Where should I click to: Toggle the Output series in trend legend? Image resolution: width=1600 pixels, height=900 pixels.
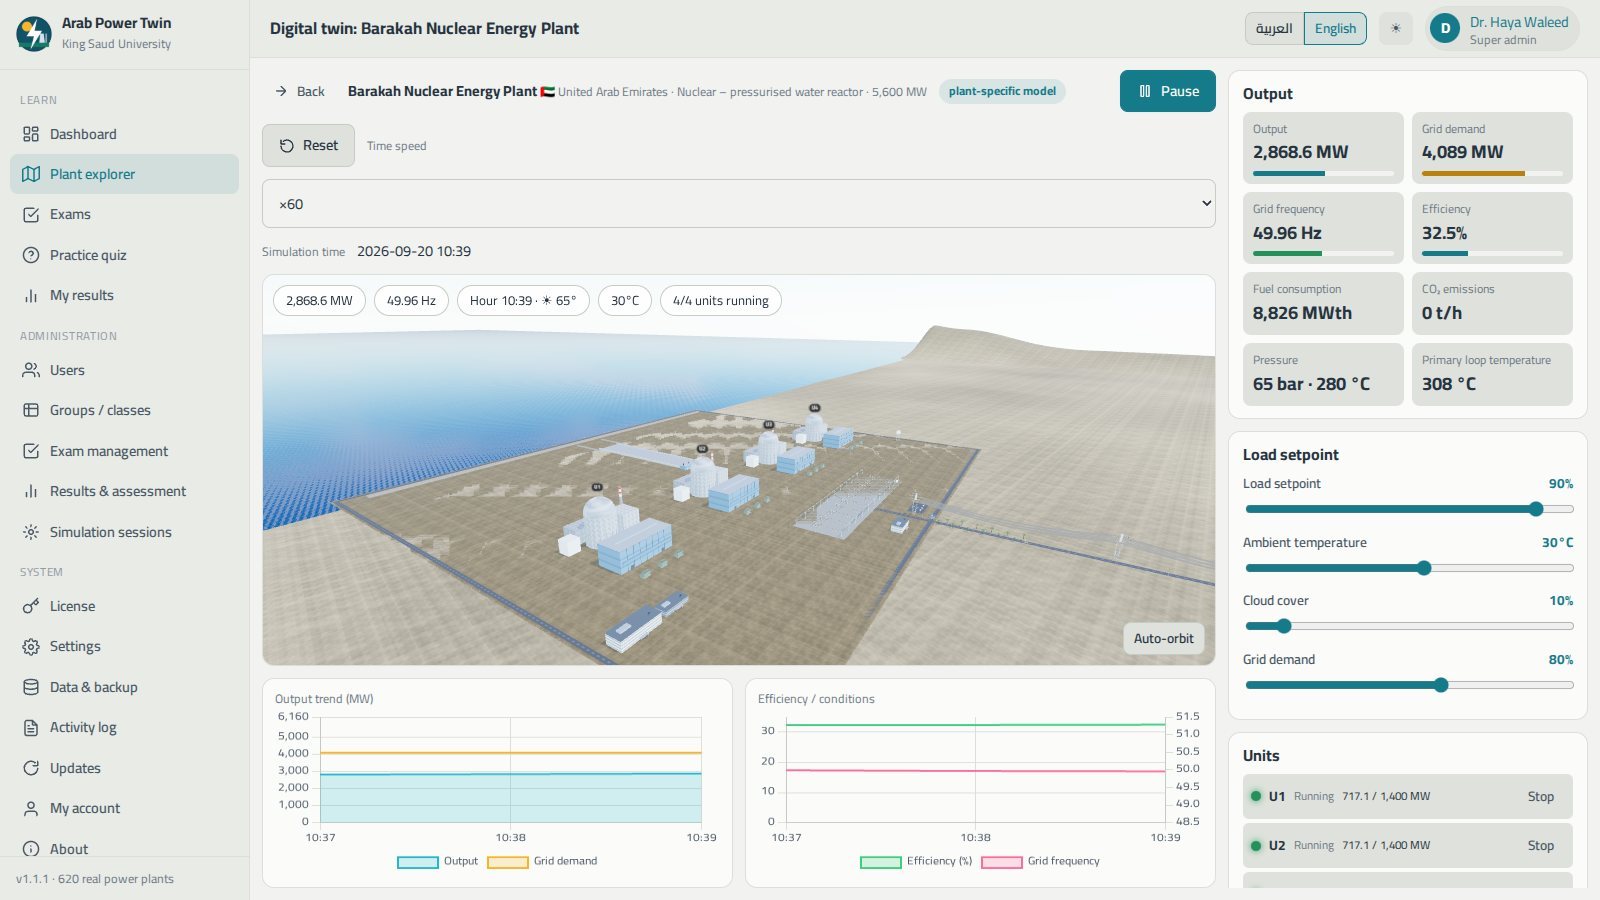click(438, 861)
